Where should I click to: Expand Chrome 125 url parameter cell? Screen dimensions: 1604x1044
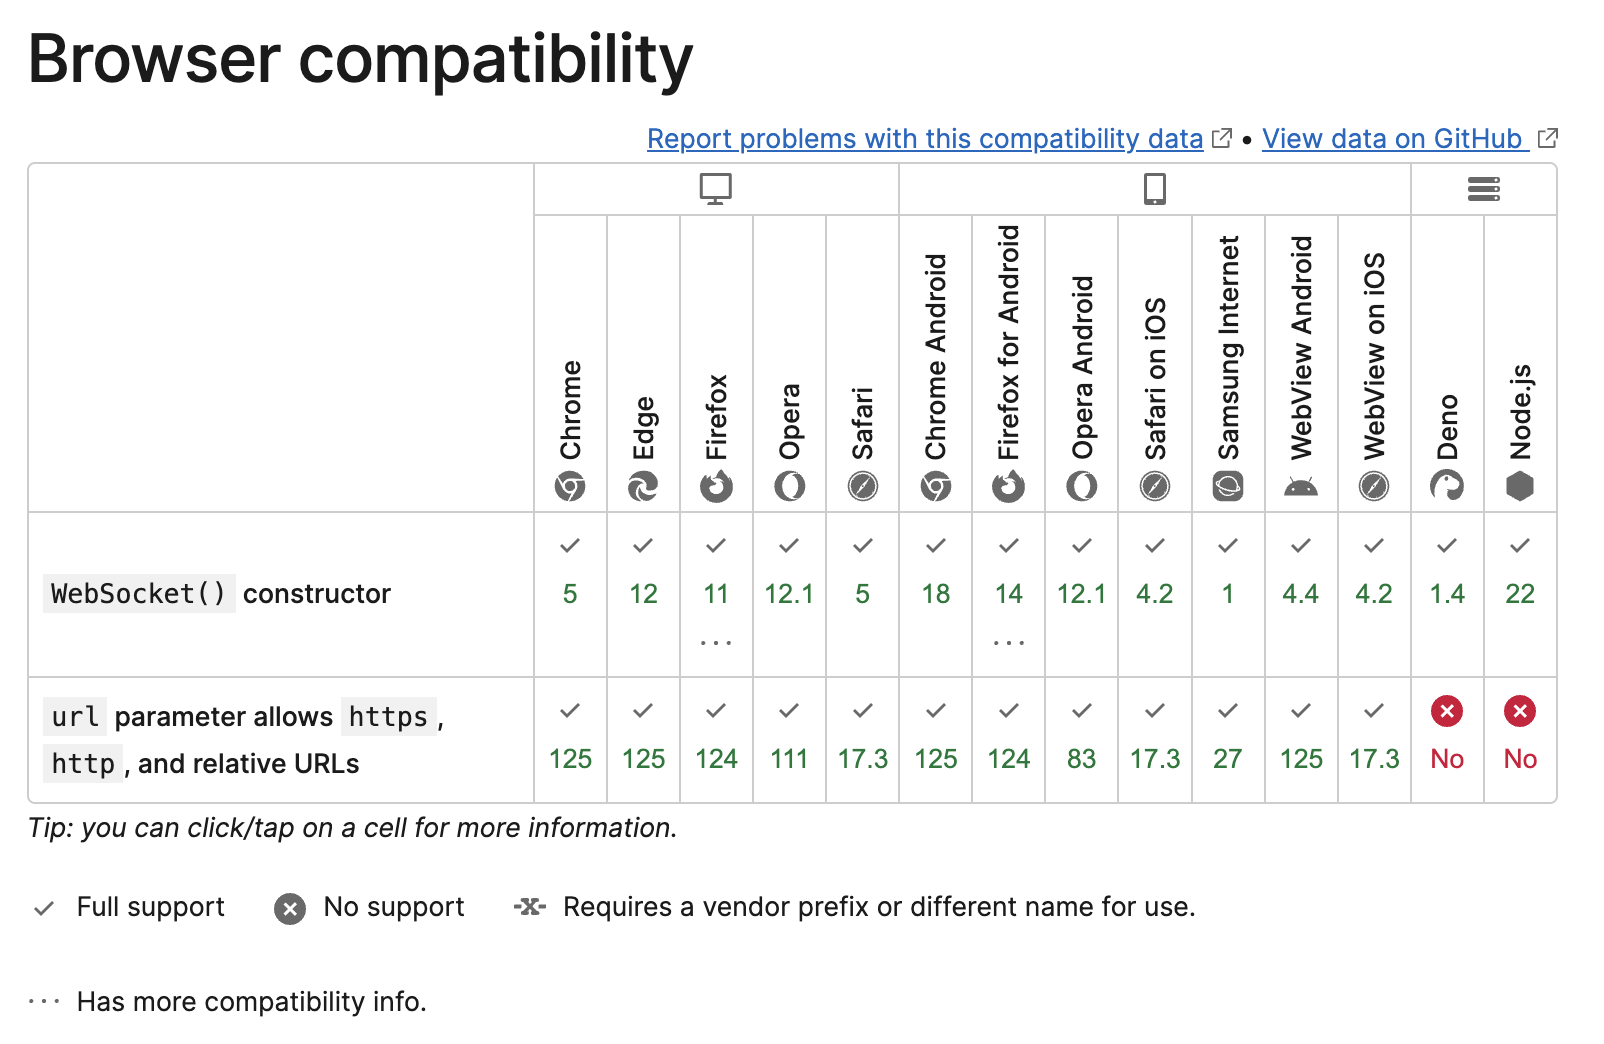tap(570, 740)
